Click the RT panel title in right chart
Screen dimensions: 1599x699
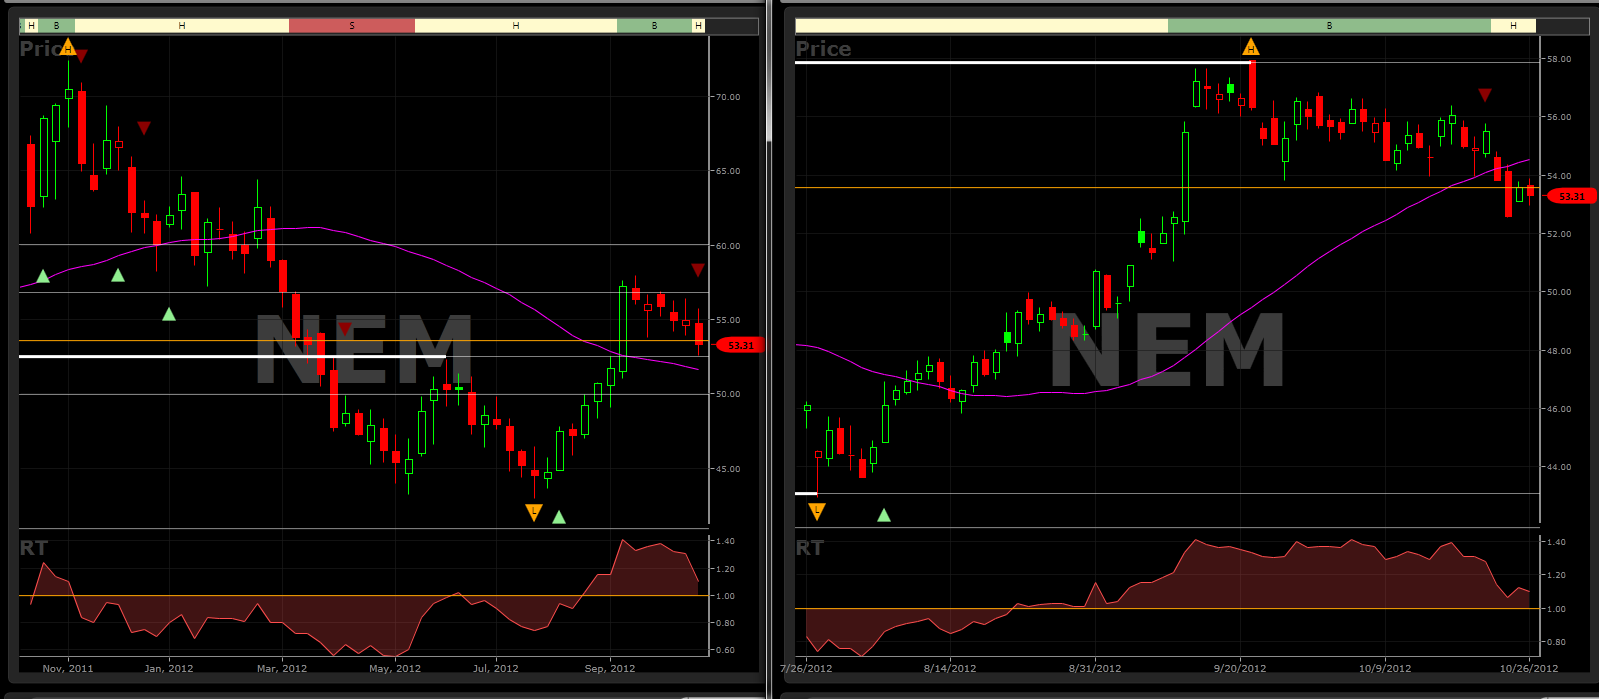810,548
